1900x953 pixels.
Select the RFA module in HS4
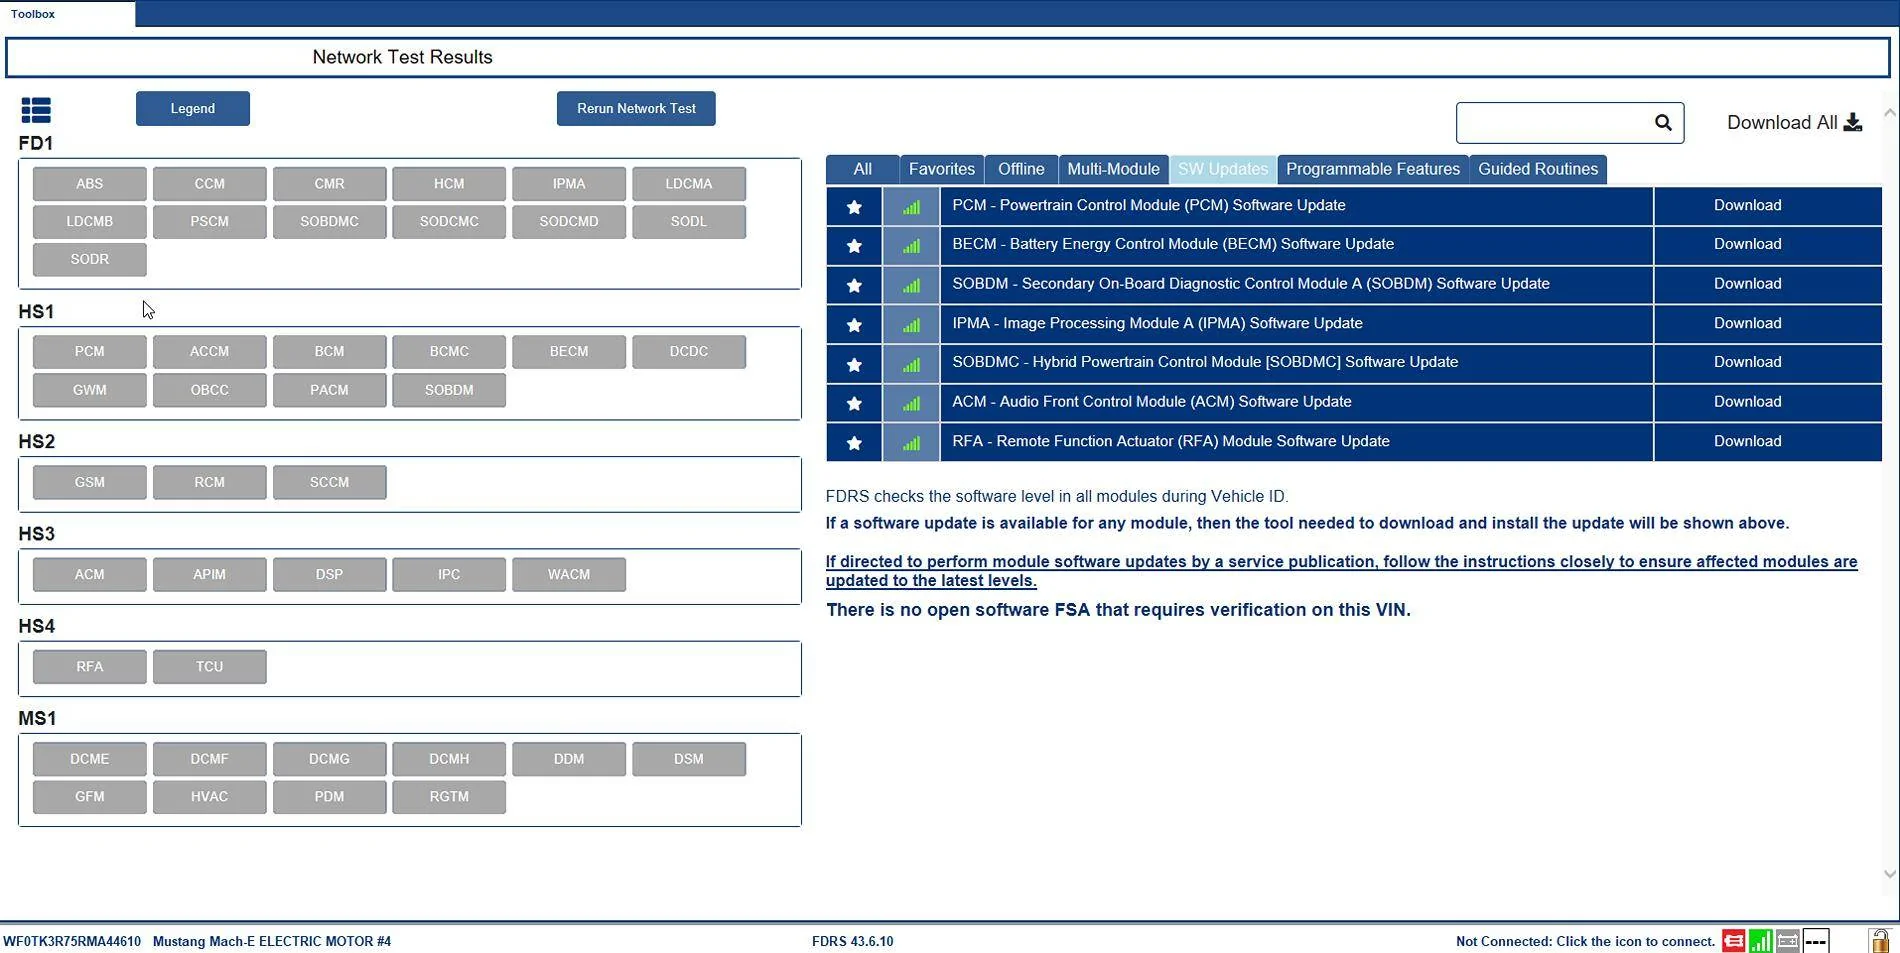pyautogui.click(x=89, y=667)
